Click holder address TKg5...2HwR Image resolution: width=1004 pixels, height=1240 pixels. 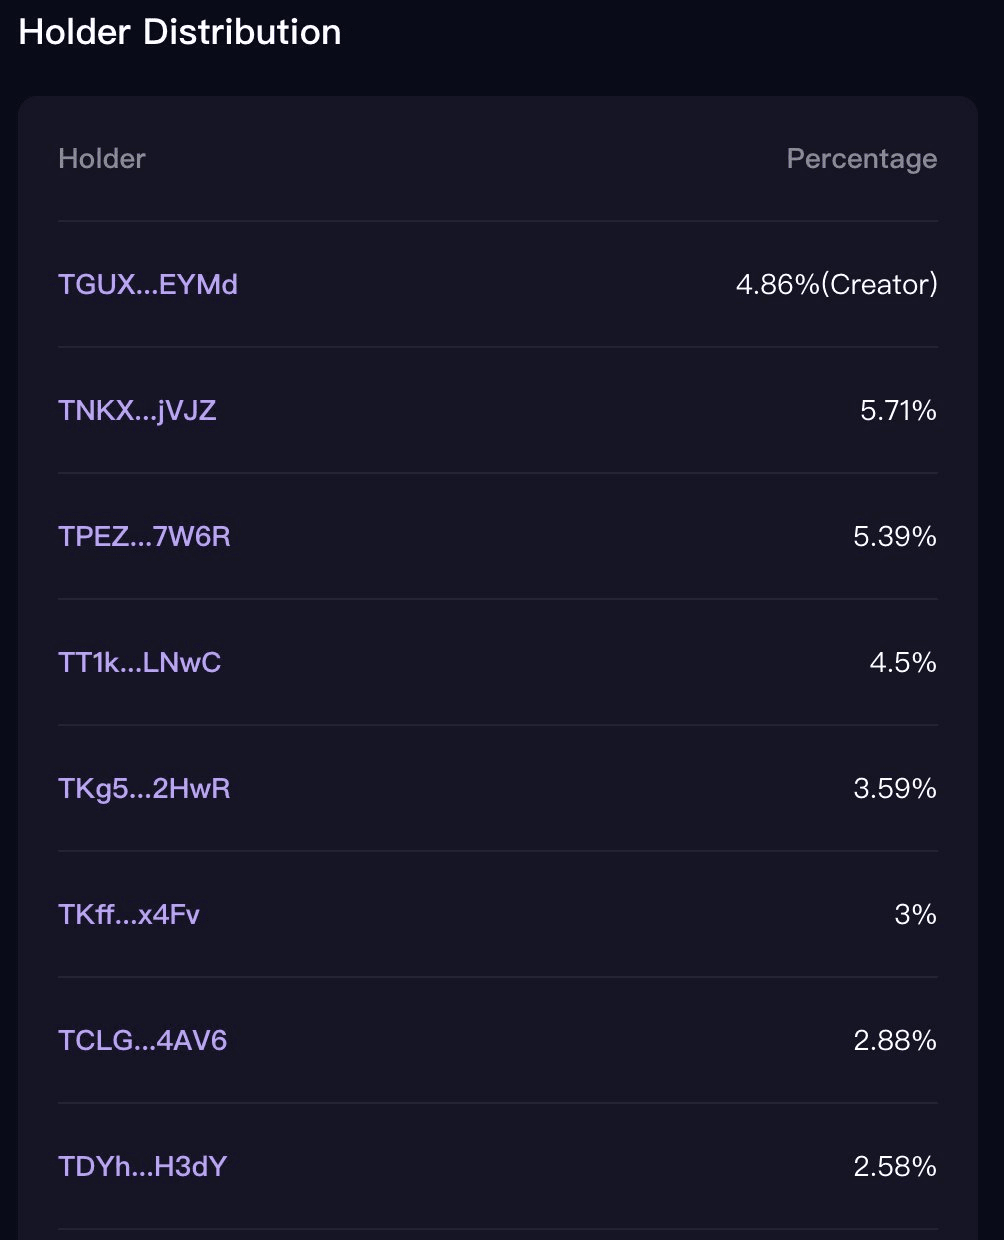coord(144,789)
